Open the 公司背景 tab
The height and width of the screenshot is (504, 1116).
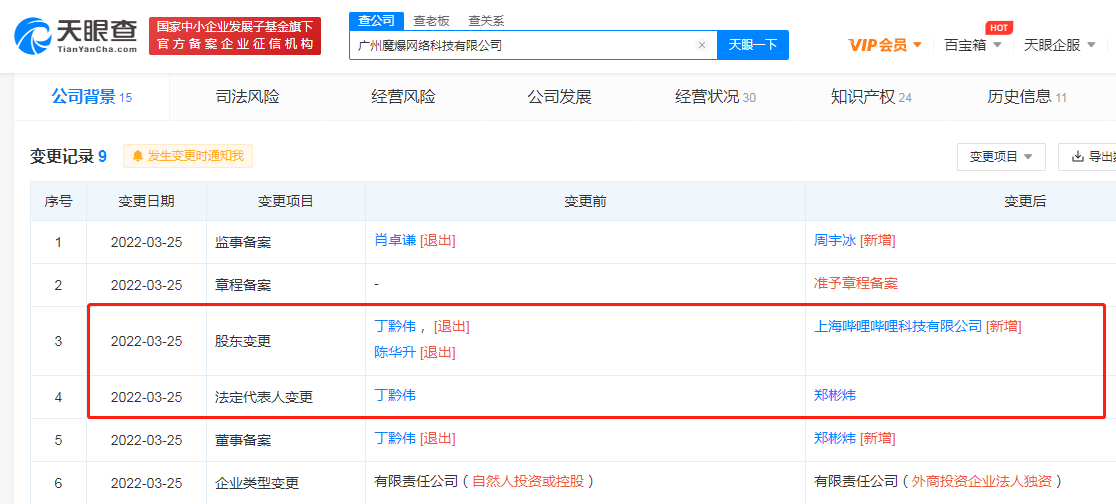[x=92, y=97]
